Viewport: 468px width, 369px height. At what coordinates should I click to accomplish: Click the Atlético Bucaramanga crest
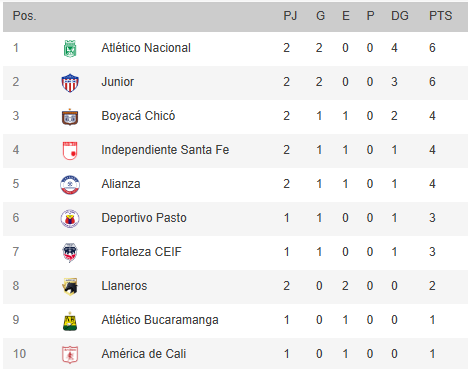pos(70,321)
